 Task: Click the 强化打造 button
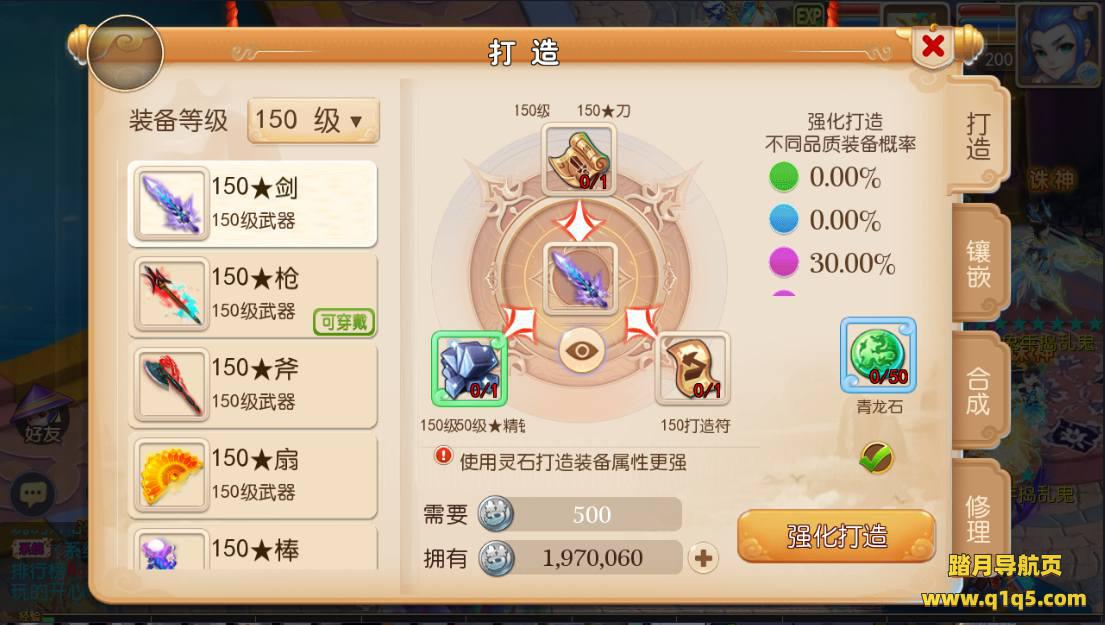(837, 536)
